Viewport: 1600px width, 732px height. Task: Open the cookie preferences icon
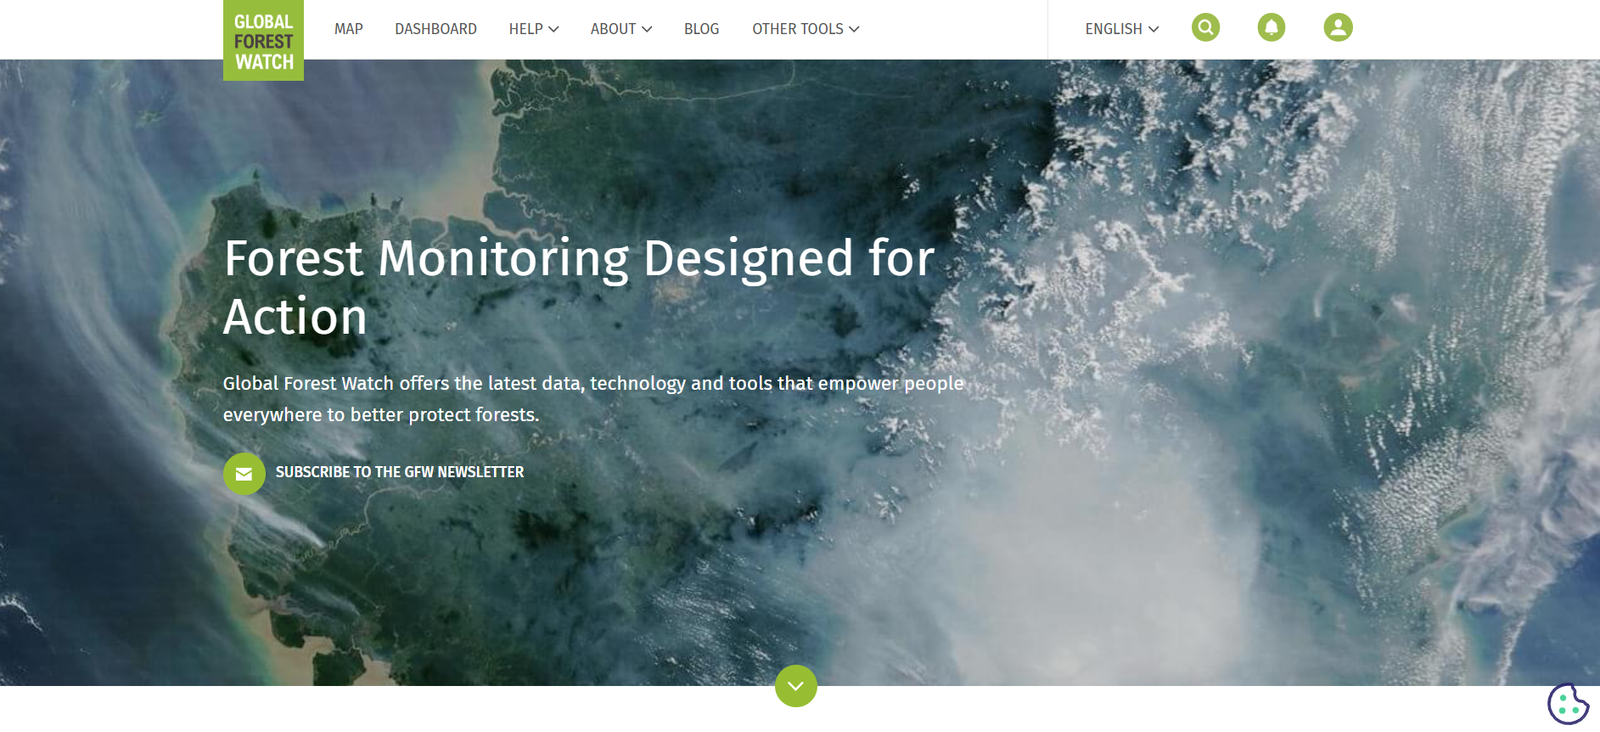click(1568, 704)
